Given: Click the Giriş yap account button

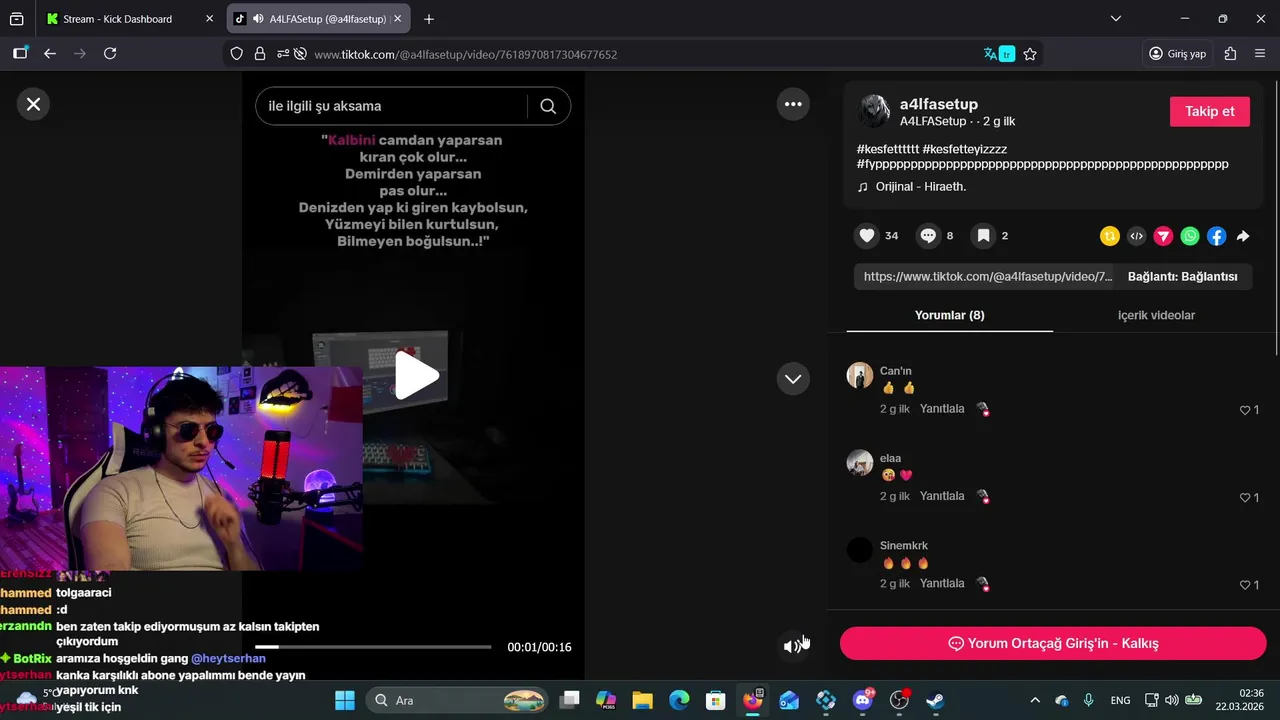Looking at the screenshot, I should [1177, 54].
